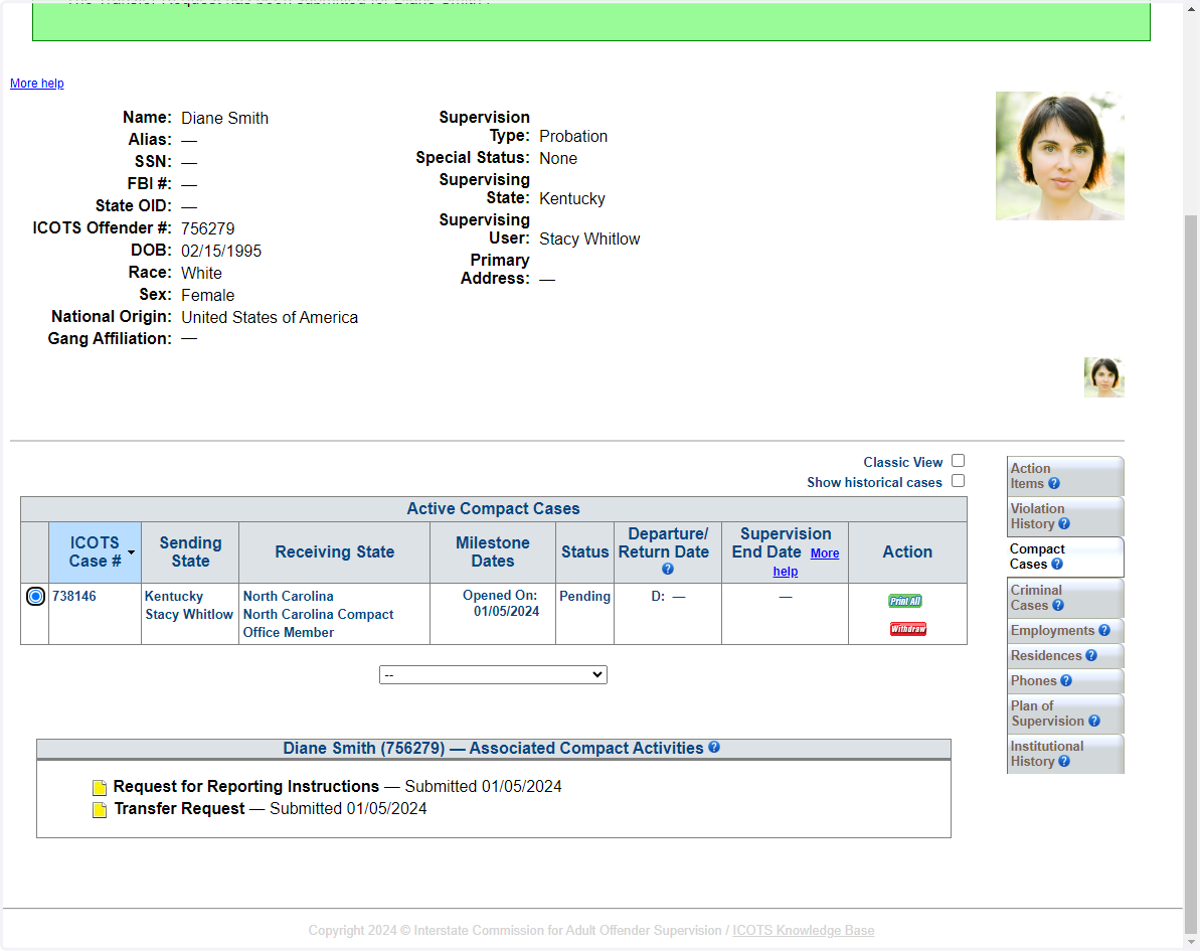This screenshot has height=951, width=1200.
Task: Sort by ICOTS Case # column arrow
Action: click(131, 553)
